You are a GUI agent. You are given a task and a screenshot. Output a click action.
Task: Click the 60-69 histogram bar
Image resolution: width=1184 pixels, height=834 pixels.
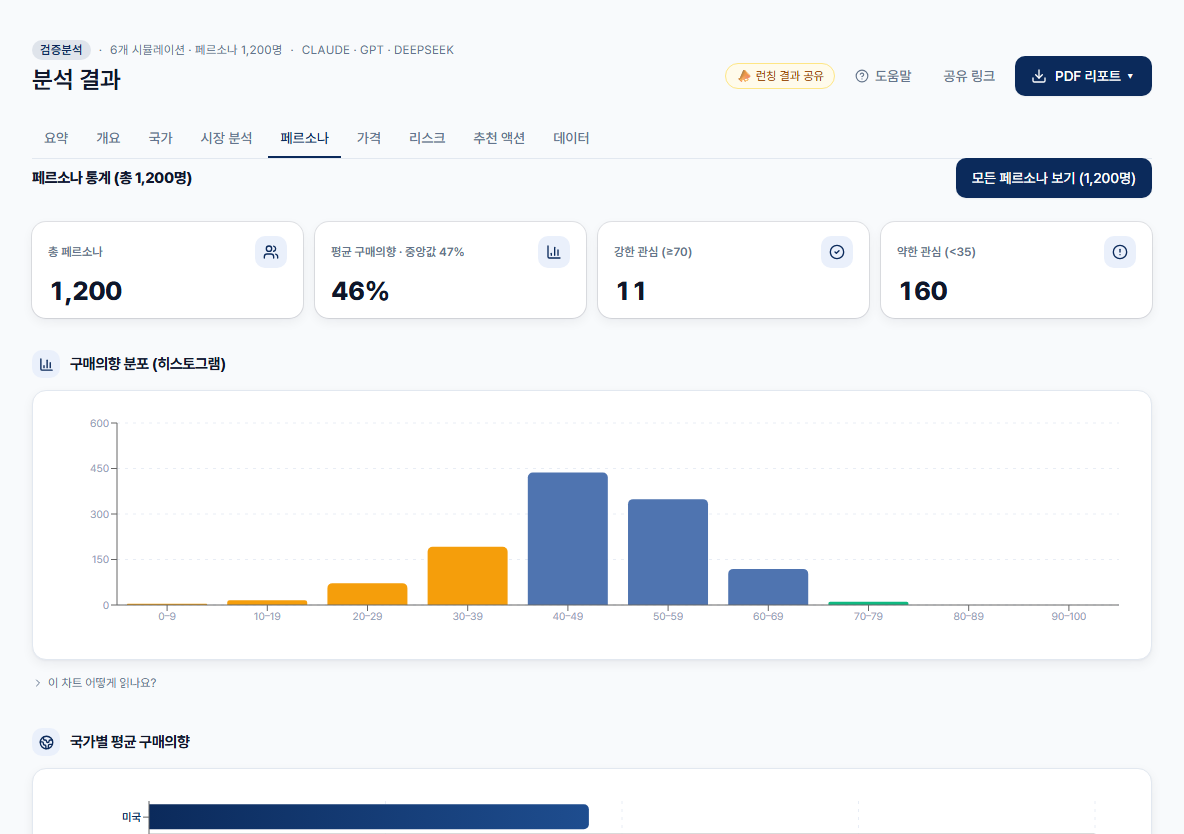(768, 587)
